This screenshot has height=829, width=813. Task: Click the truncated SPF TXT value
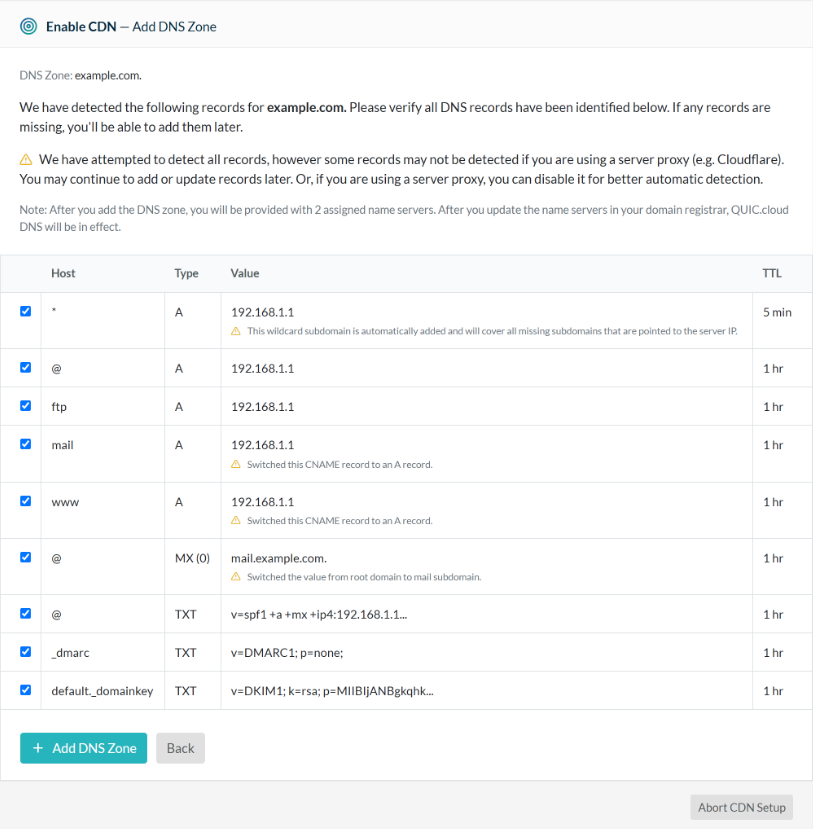pyautogui.click(x=319, y=614)
